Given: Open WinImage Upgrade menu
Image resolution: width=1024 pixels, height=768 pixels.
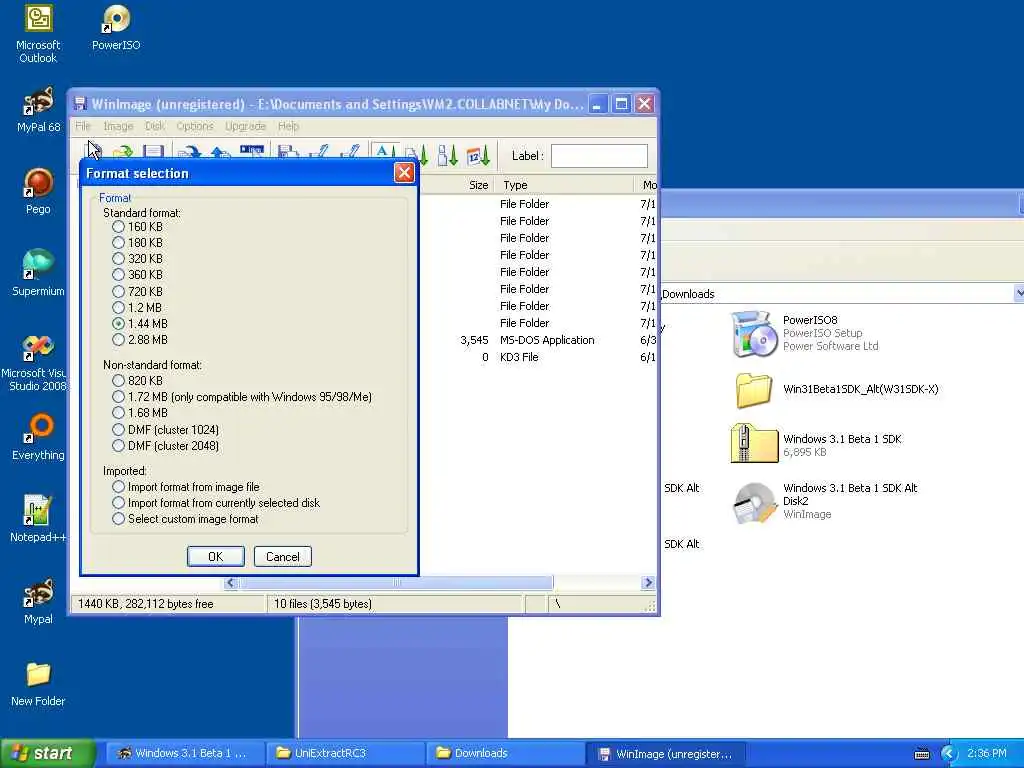Looking at the screenshot, I should point(246,126).
